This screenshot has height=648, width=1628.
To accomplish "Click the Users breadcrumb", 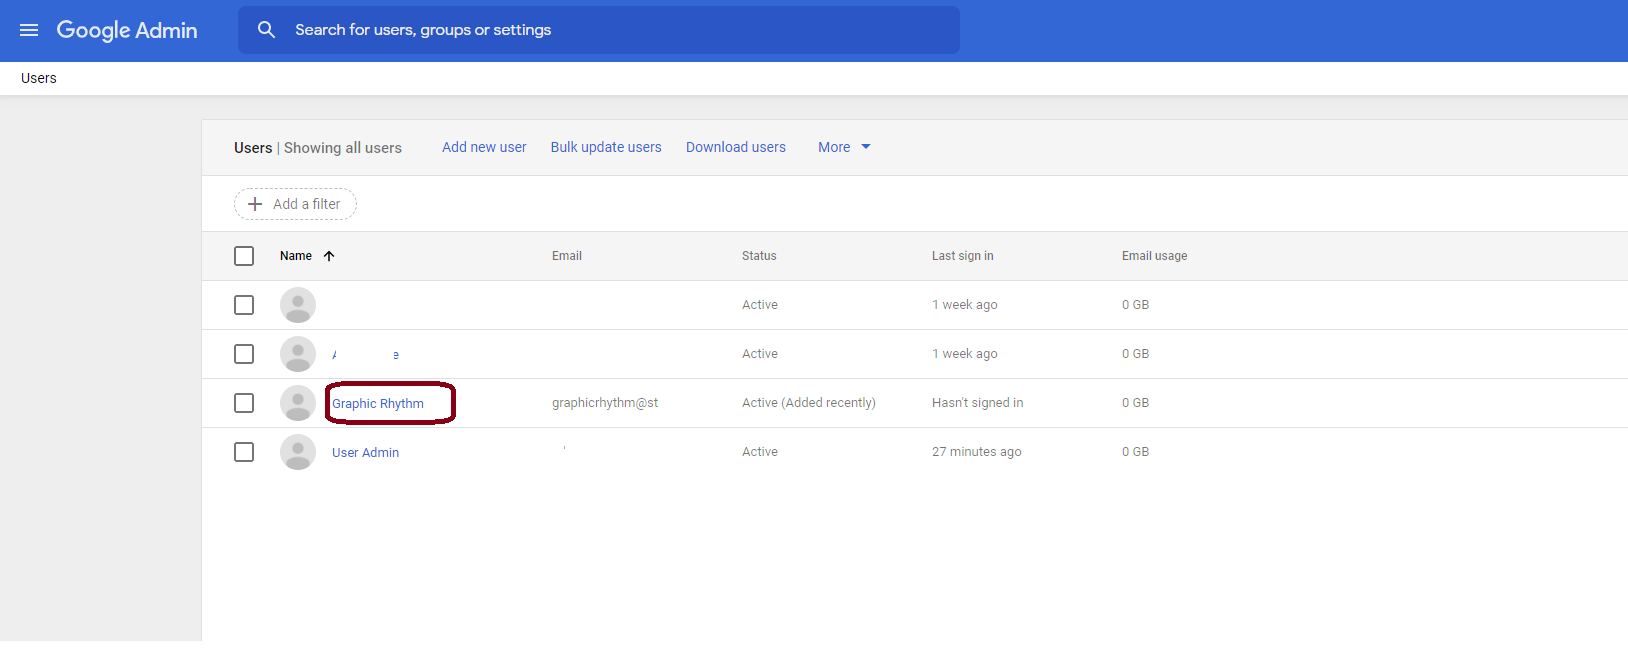I will pos(39,78).
